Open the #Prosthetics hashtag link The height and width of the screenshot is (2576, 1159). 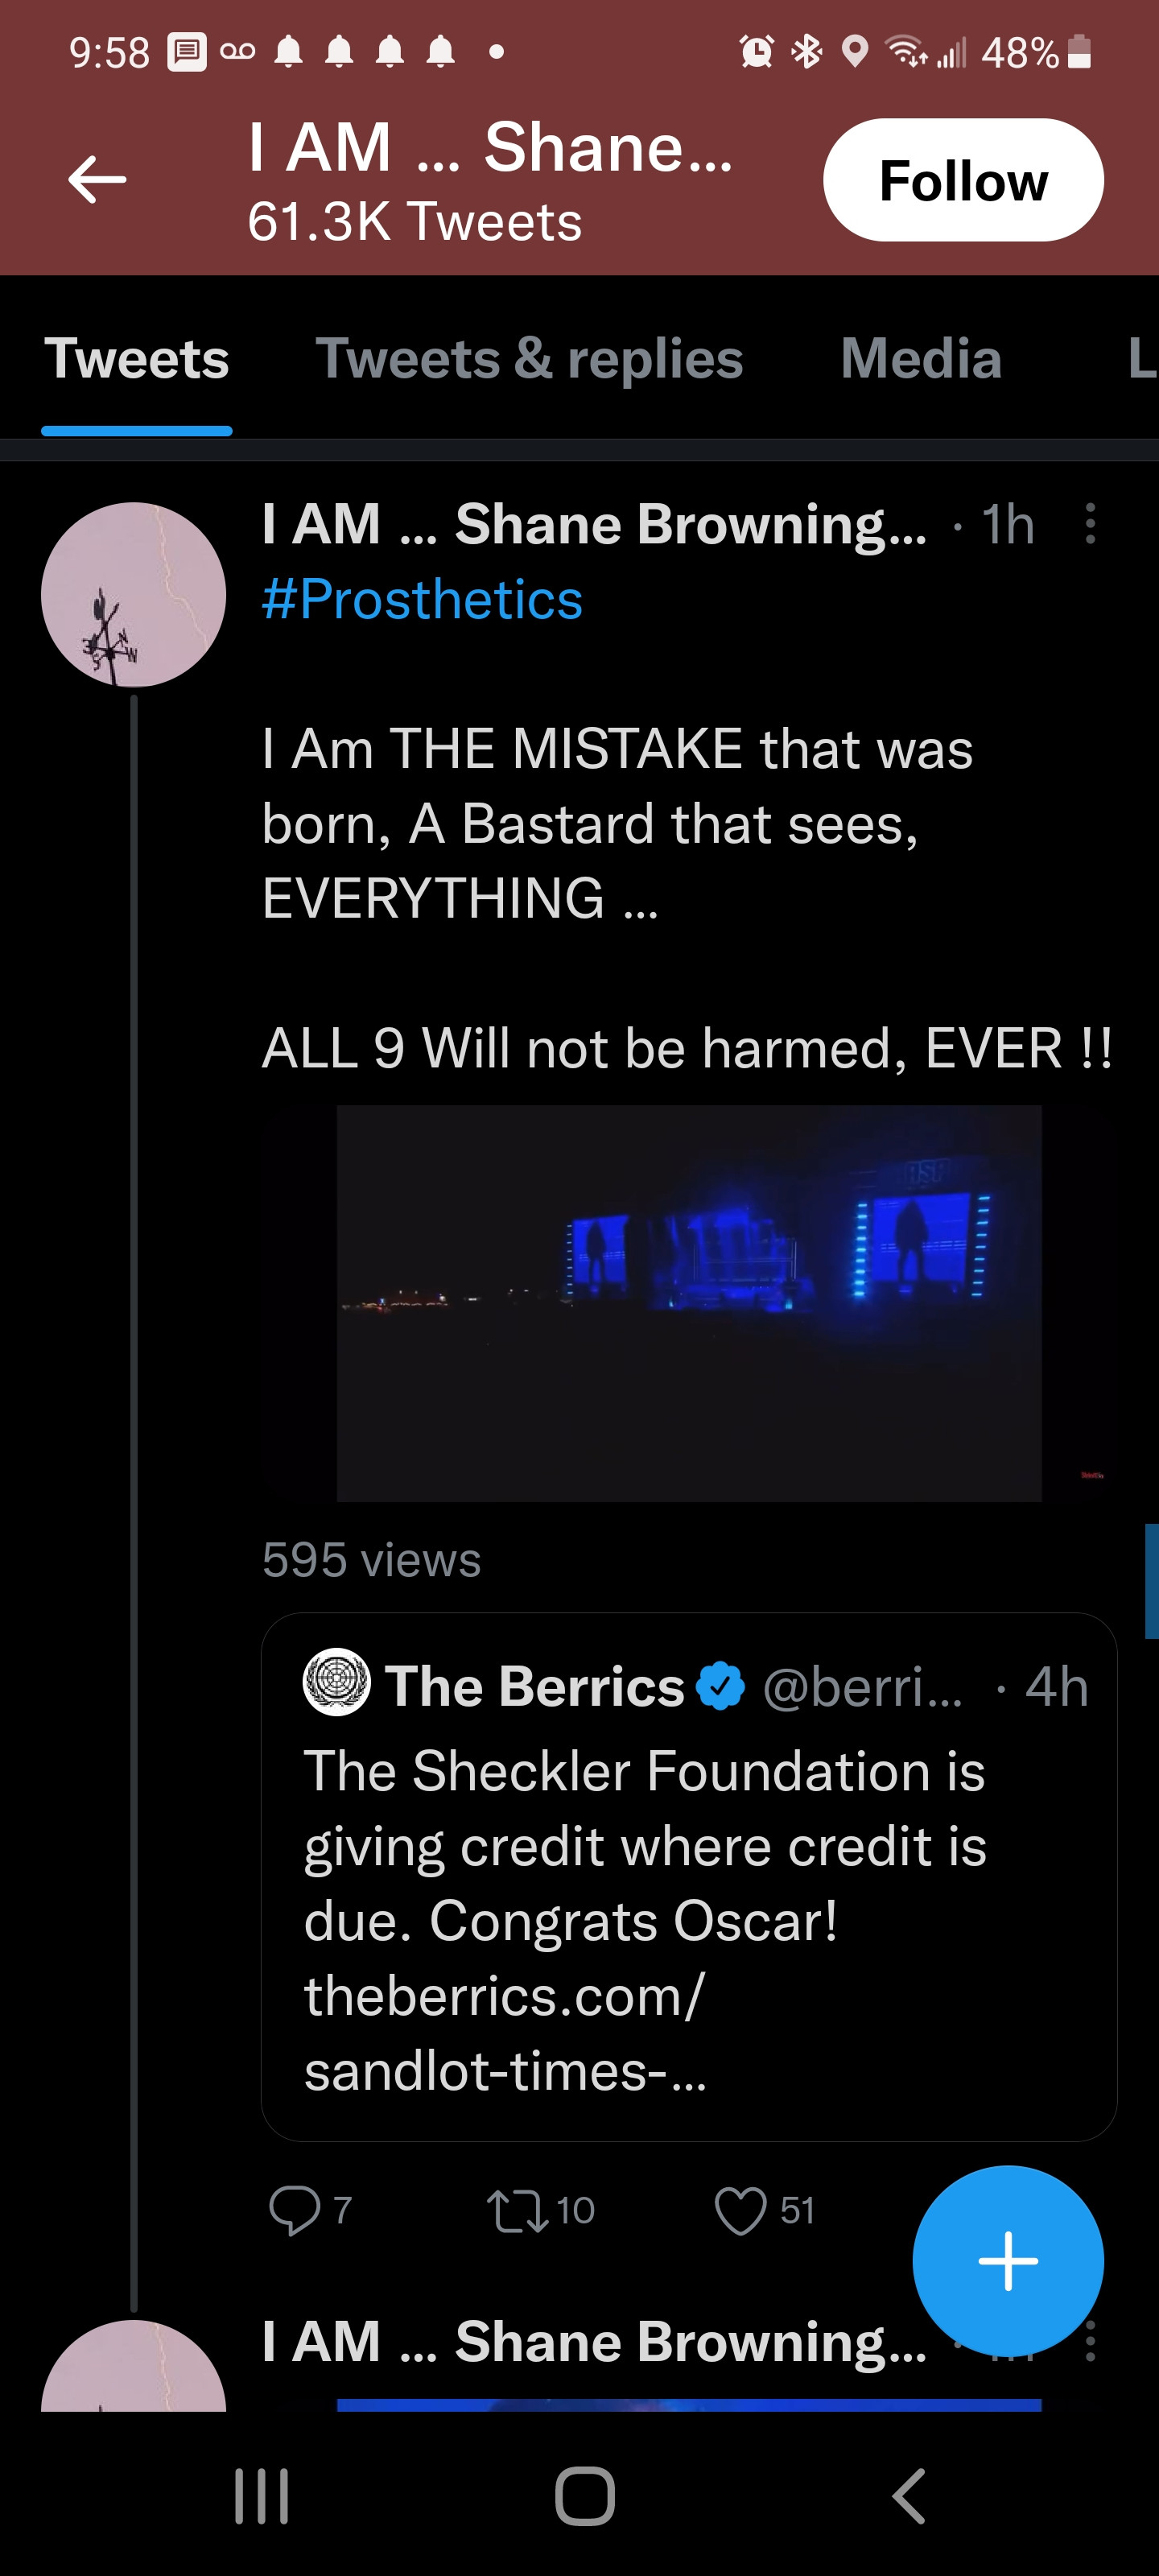421,600
